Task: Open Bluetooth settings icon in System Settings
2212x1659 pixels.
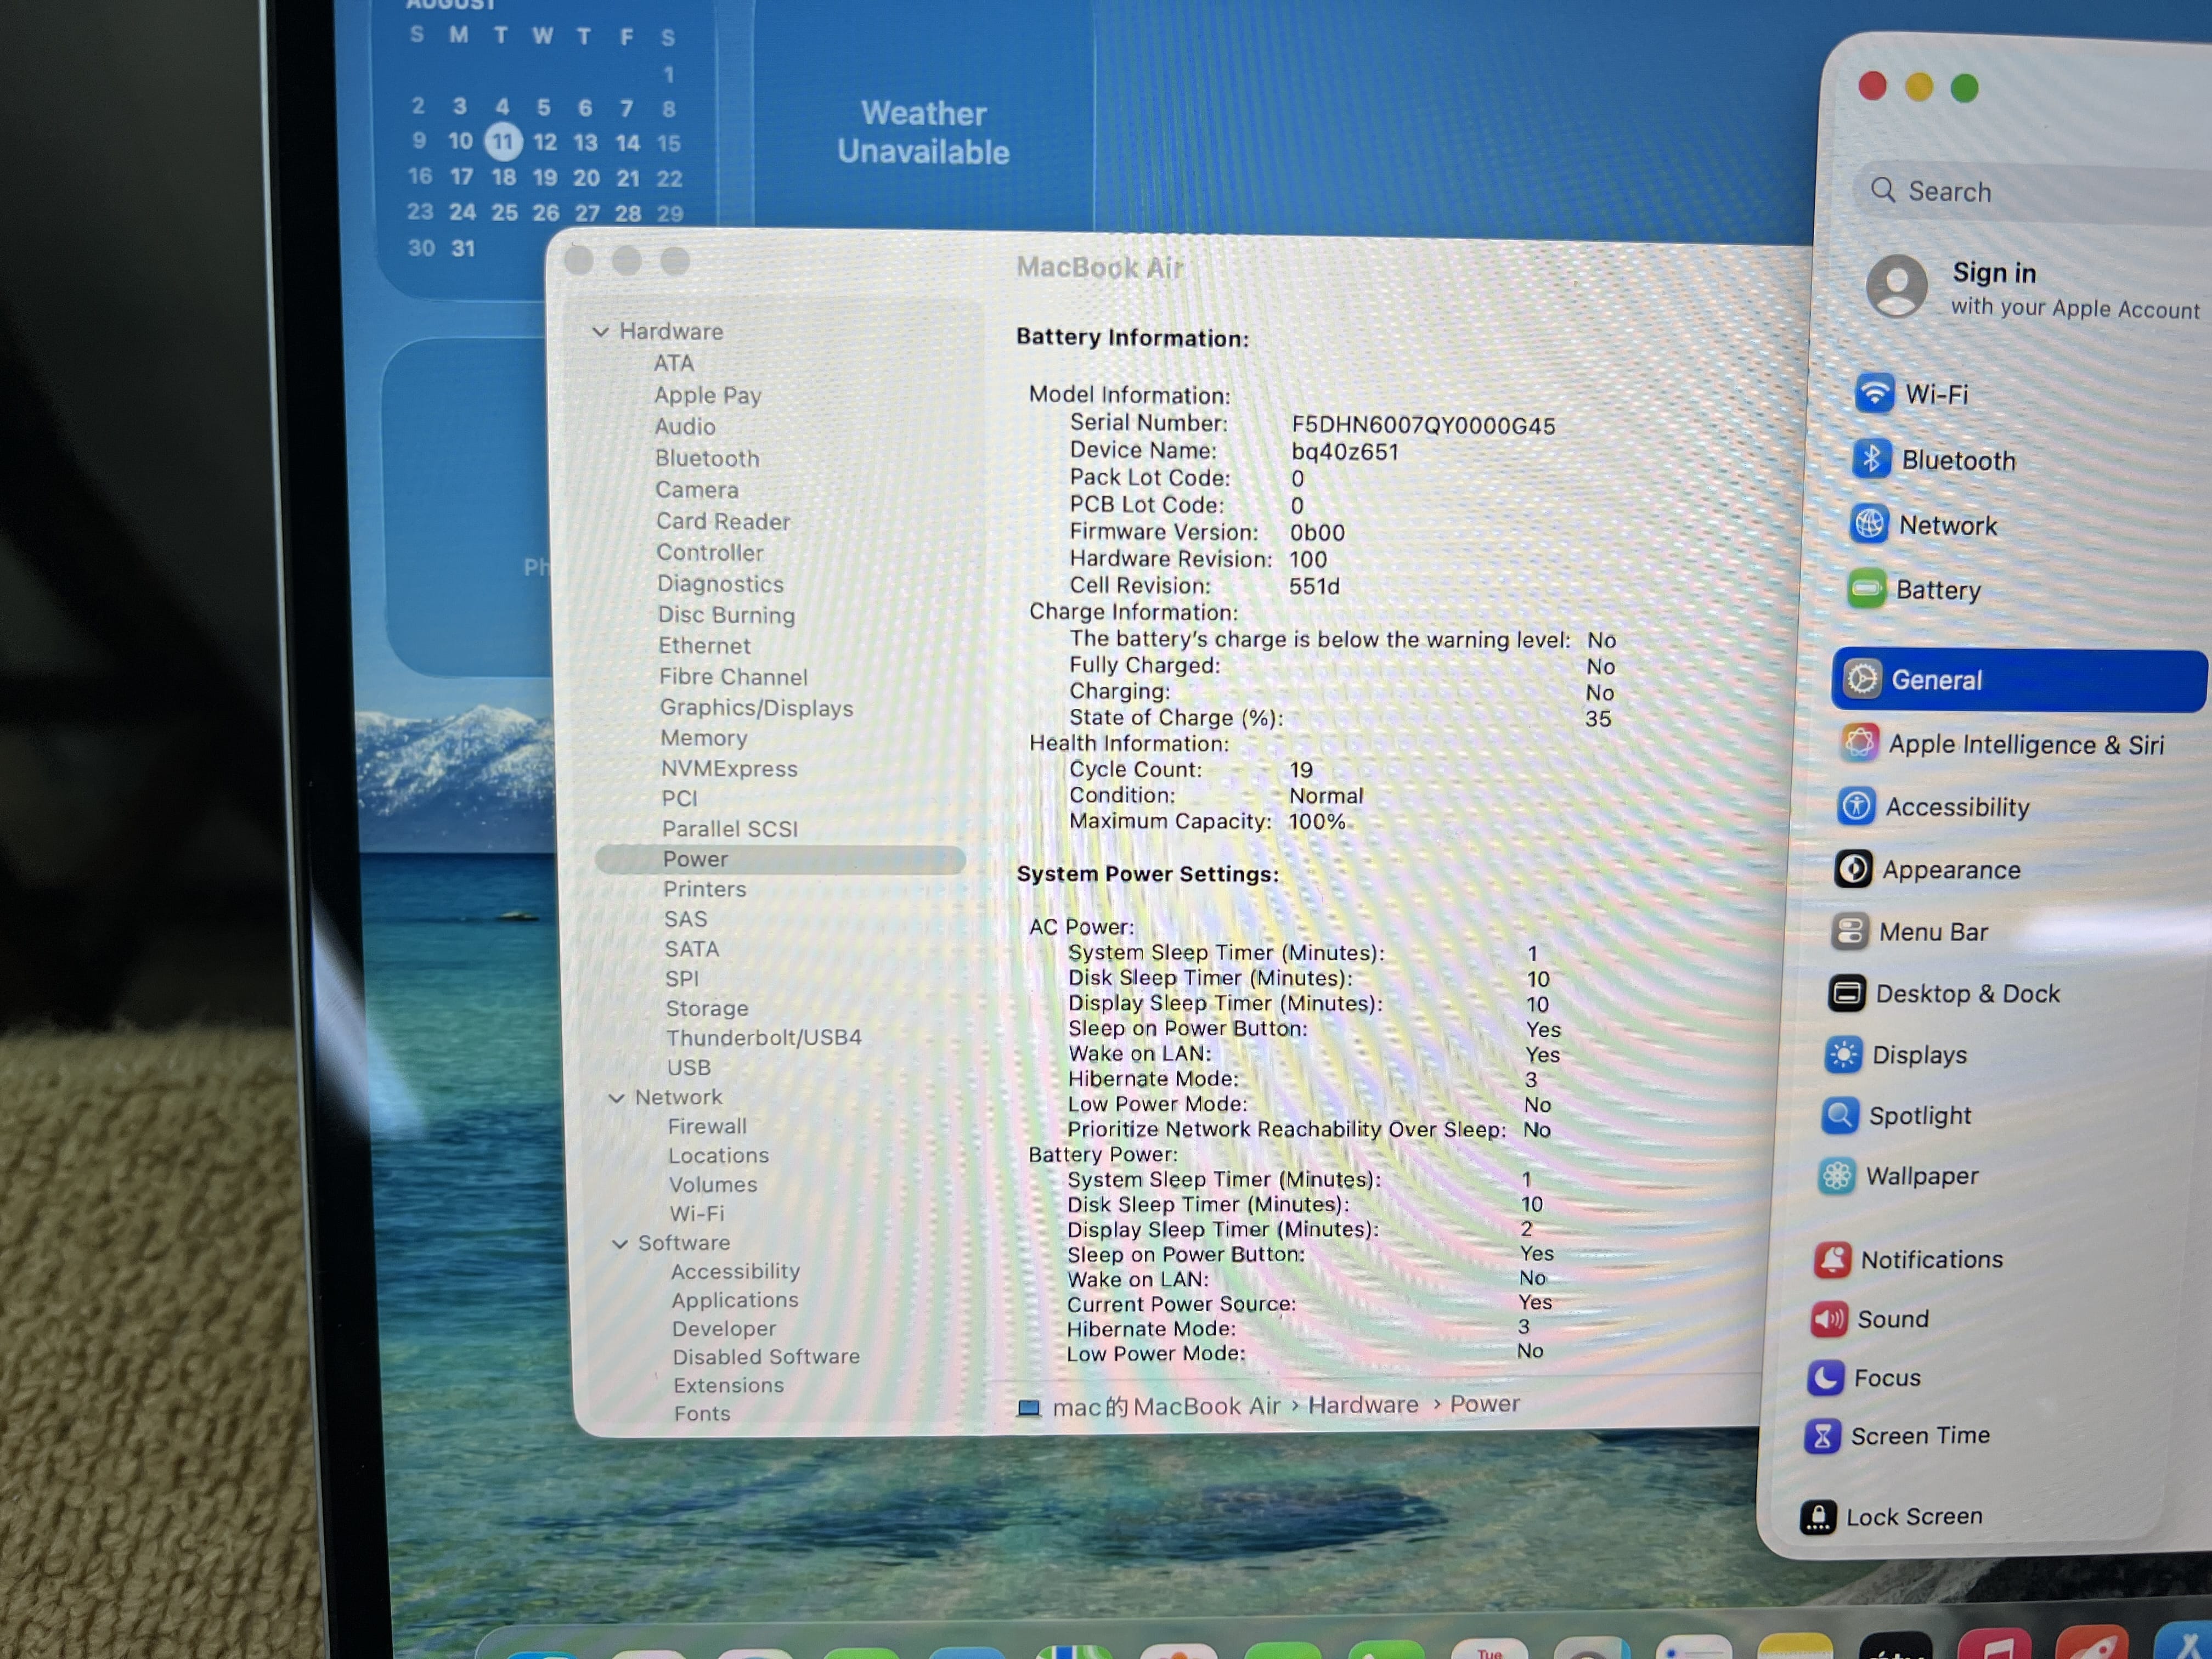Action: [x=1871, y=459]
